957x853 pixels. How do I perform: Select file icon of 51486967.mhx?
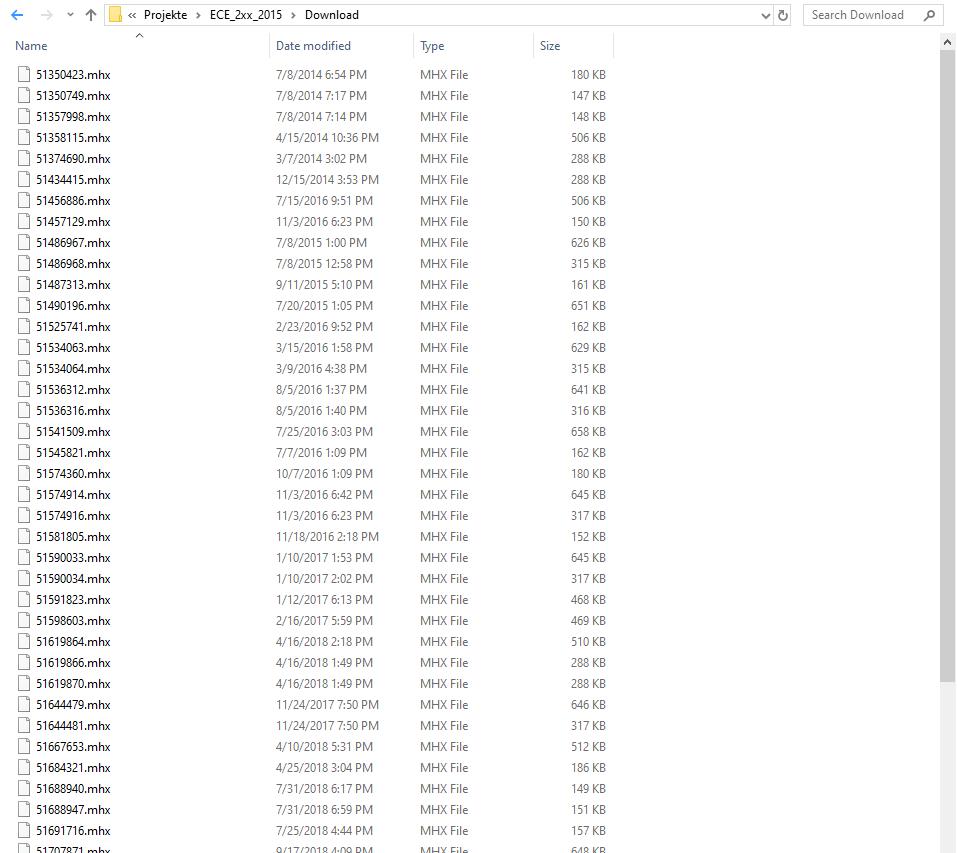pos(24,242)
